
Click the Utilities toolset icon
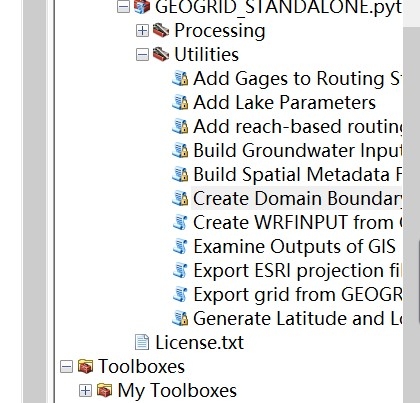[x=161, y=54]
